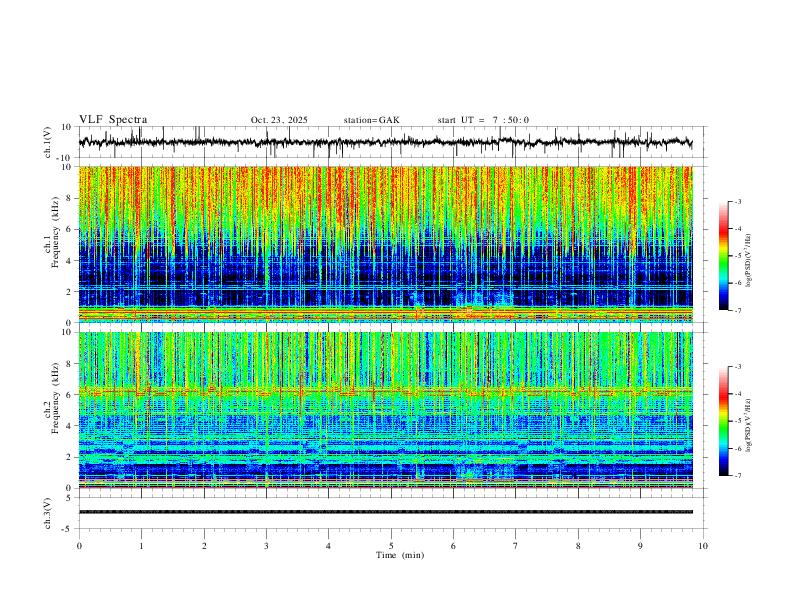Click the lower colorbar 'log(PSD)' label
The image size is (792, 612).
coord(749,425)
